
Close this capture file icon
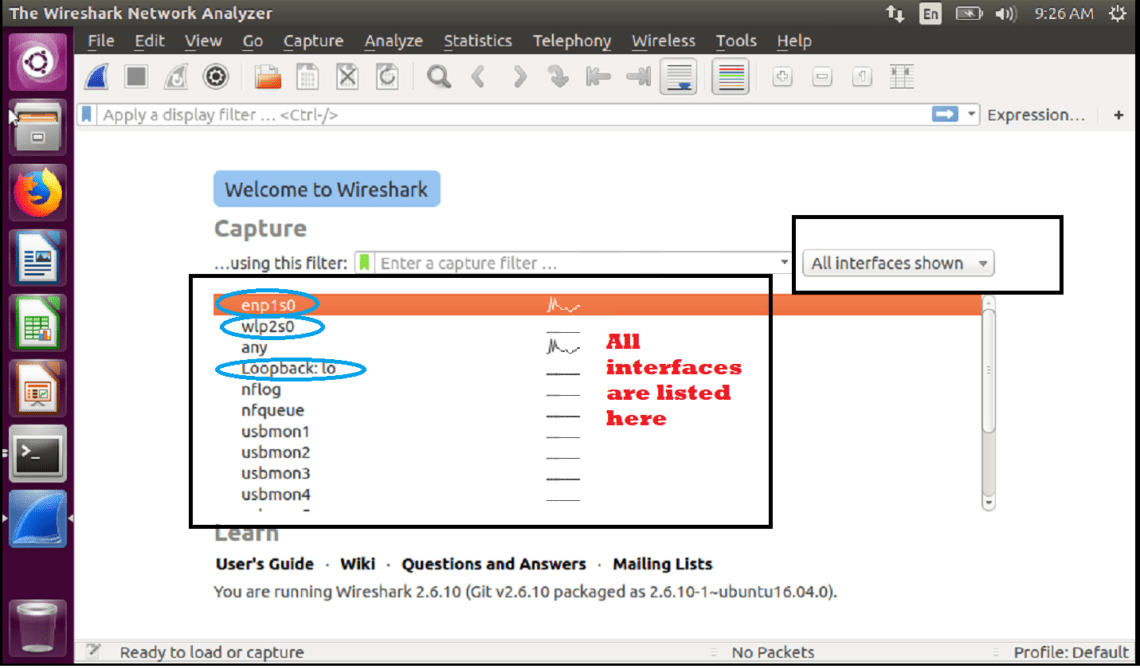348,76
